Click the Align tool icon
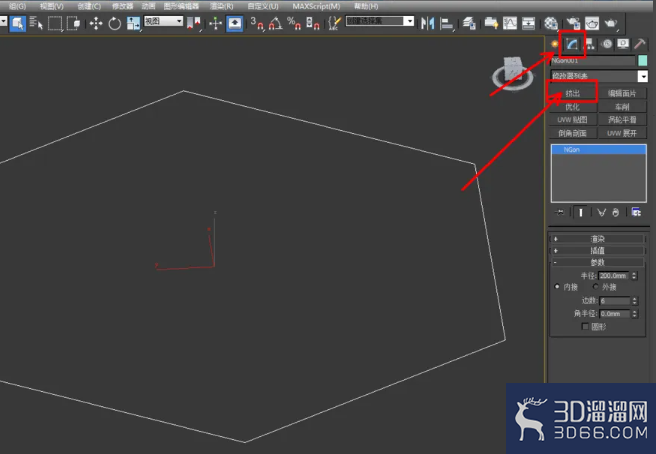This screenshot has width=656, height=454. 447,23
